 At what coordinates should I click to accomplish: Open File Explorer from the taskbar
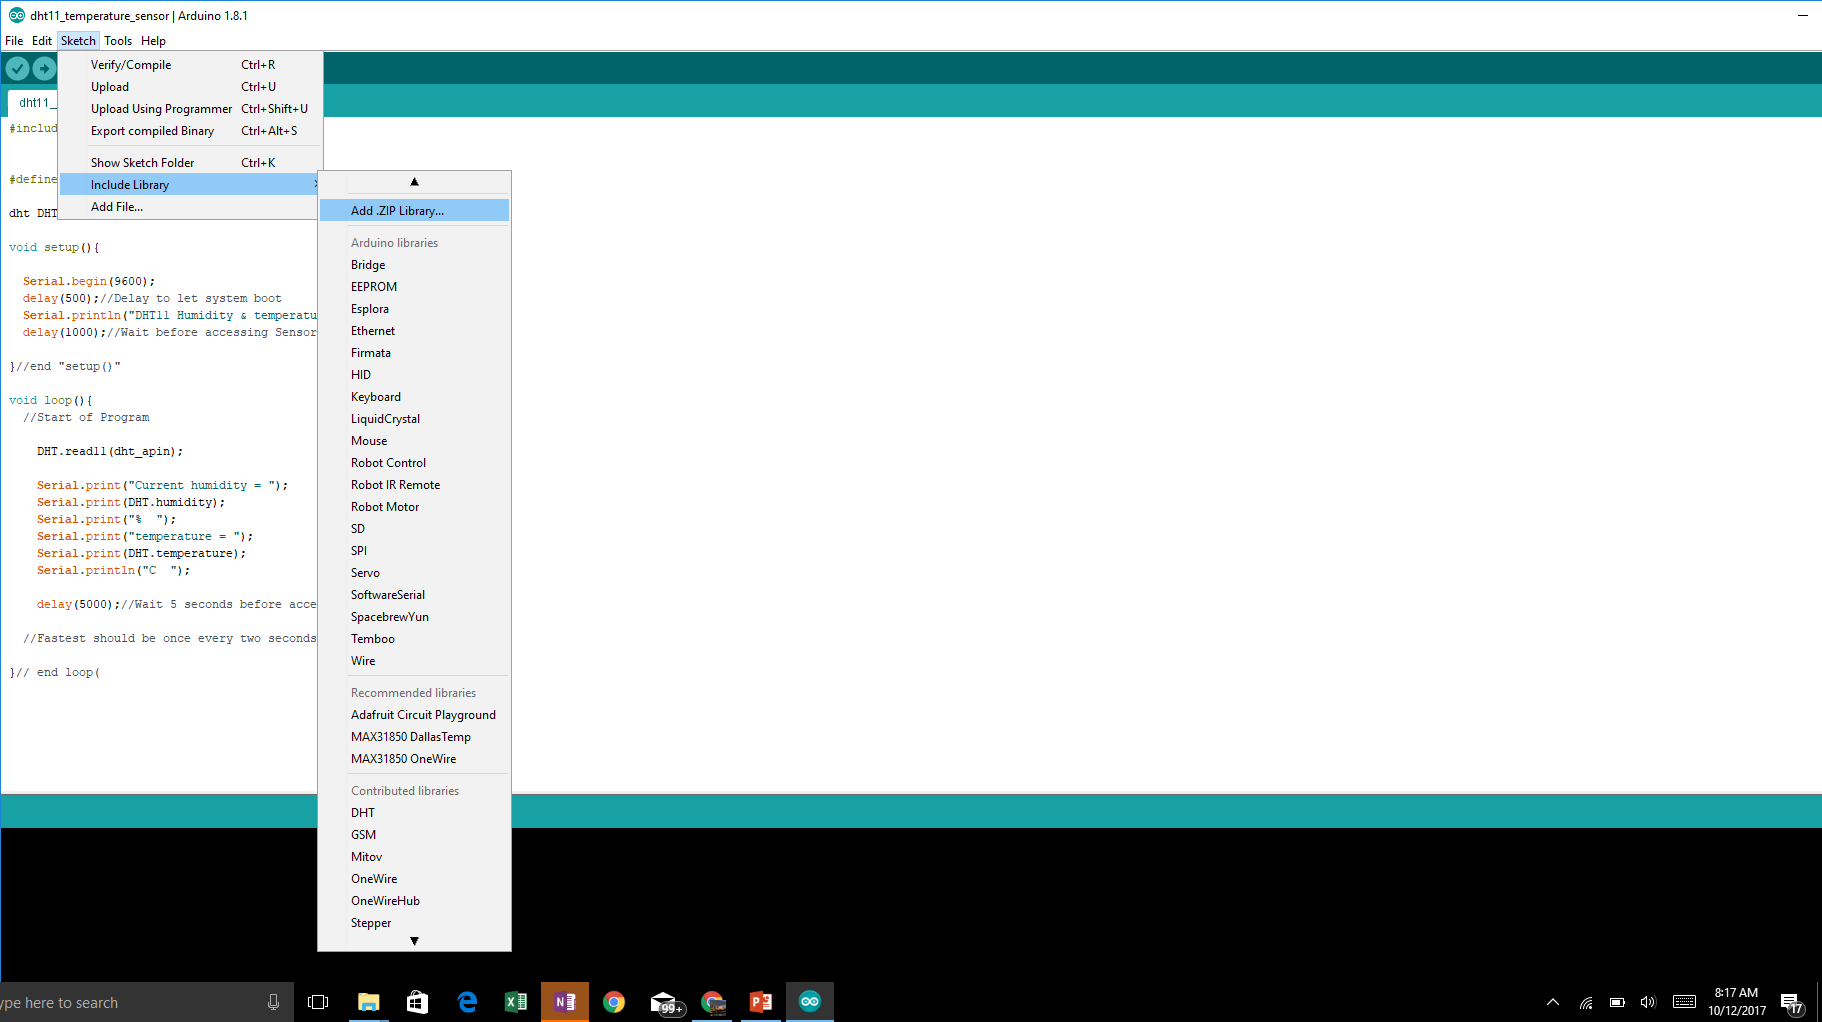(x=368, y=1002)
